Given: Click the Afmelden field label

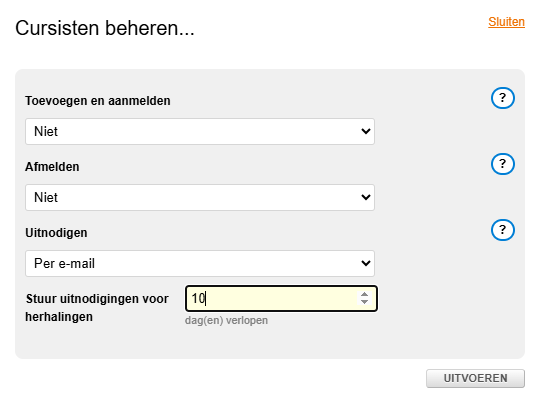Looking at the screenshot, I should click(52, 167).
